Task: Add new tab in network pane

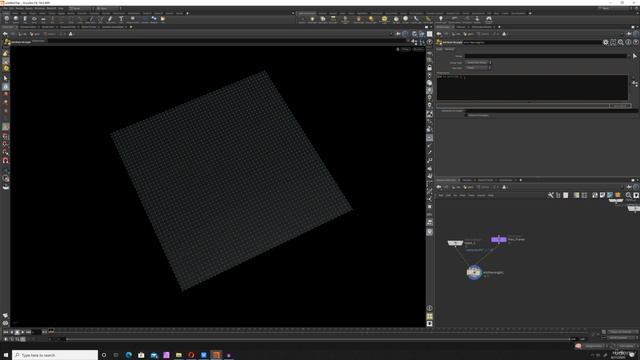Action: tap(520, 180)
